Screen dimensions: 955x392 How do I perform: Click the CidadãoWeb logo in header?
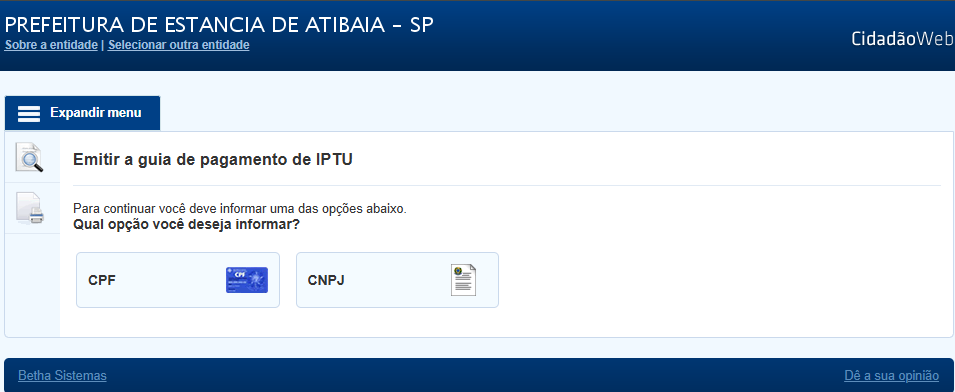click(903, 39)
